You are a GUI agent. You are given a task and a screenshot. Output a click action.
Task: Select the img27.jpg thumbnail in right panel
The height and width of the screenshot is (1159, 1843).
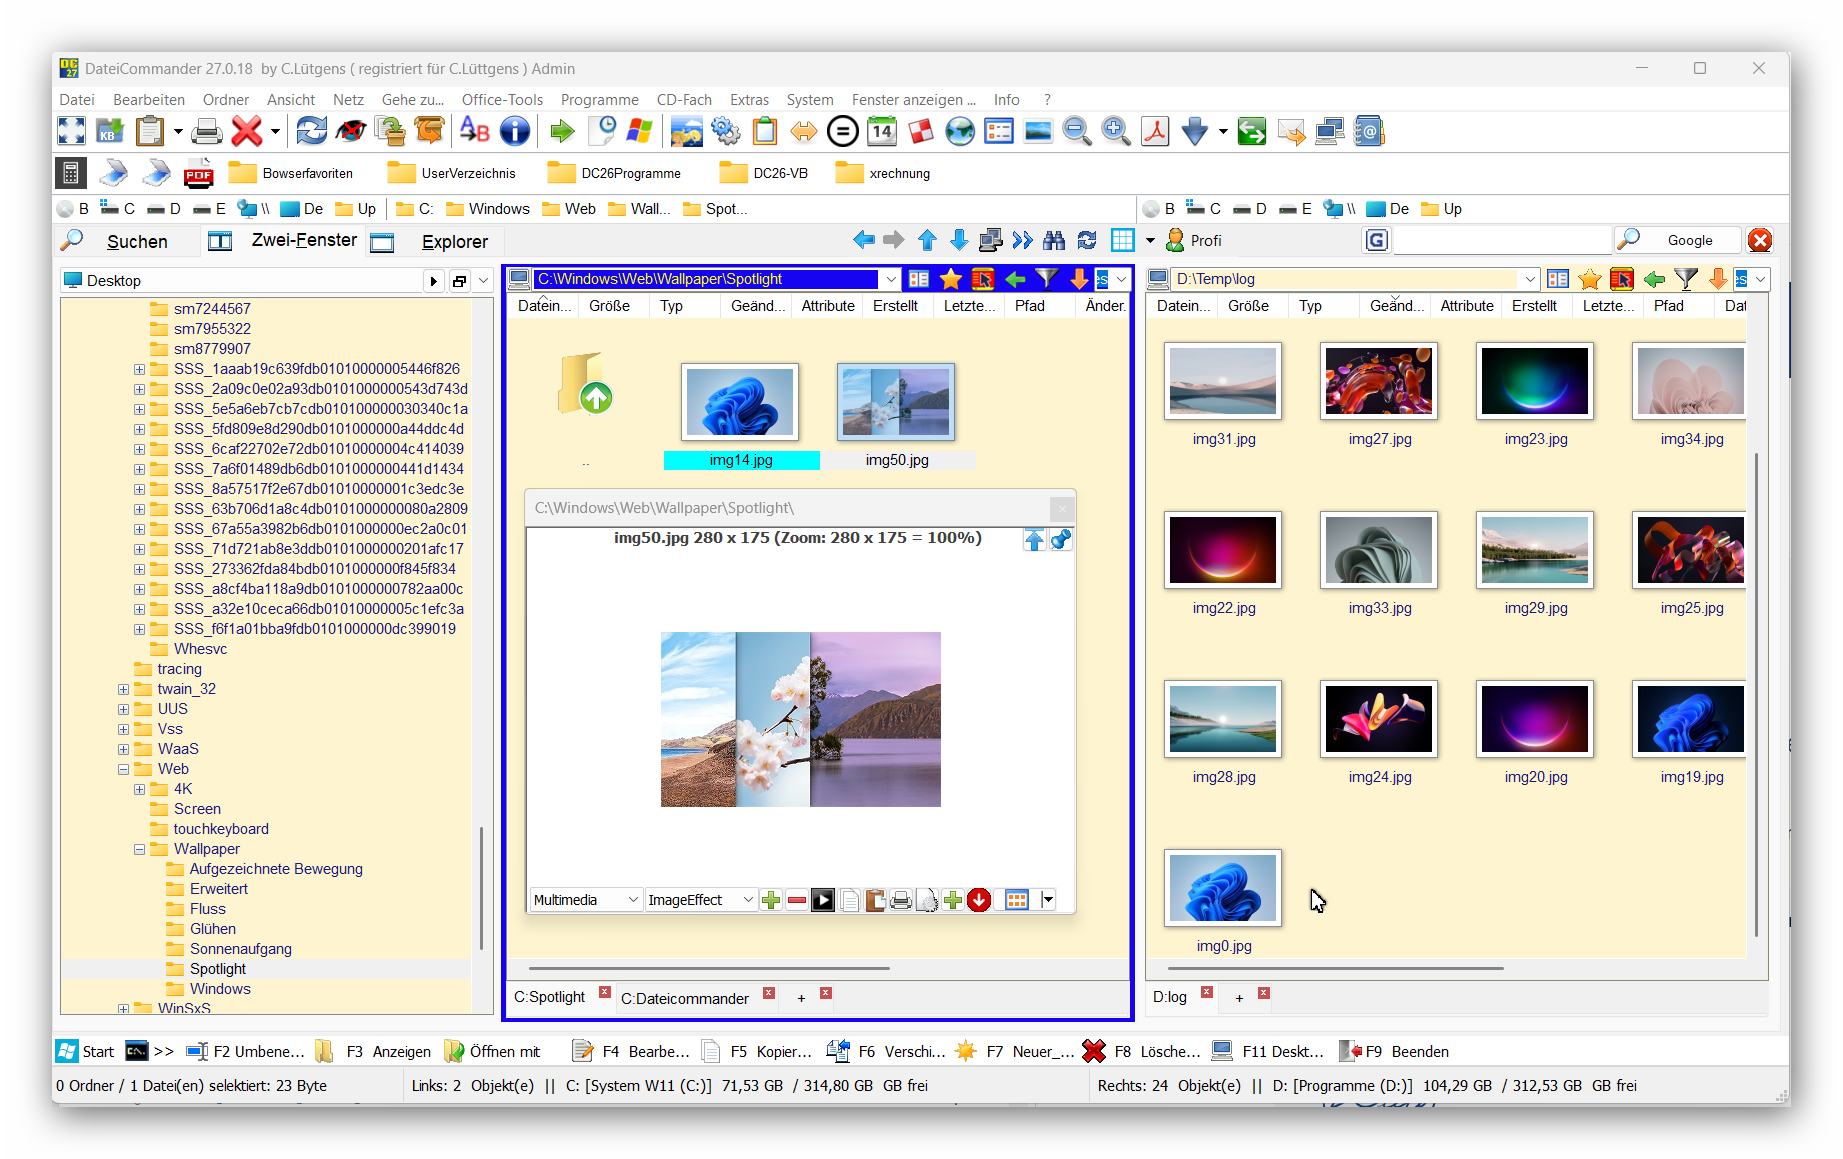click(x=1379, y=382)
